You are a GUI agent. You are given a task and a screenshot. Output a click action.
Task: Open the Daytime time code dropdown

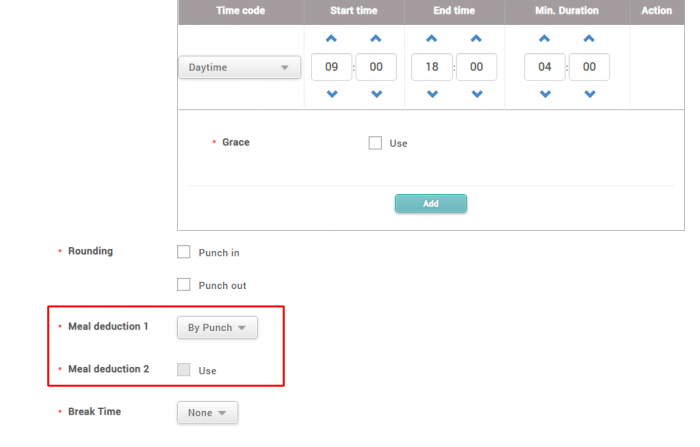coord(239,67)
